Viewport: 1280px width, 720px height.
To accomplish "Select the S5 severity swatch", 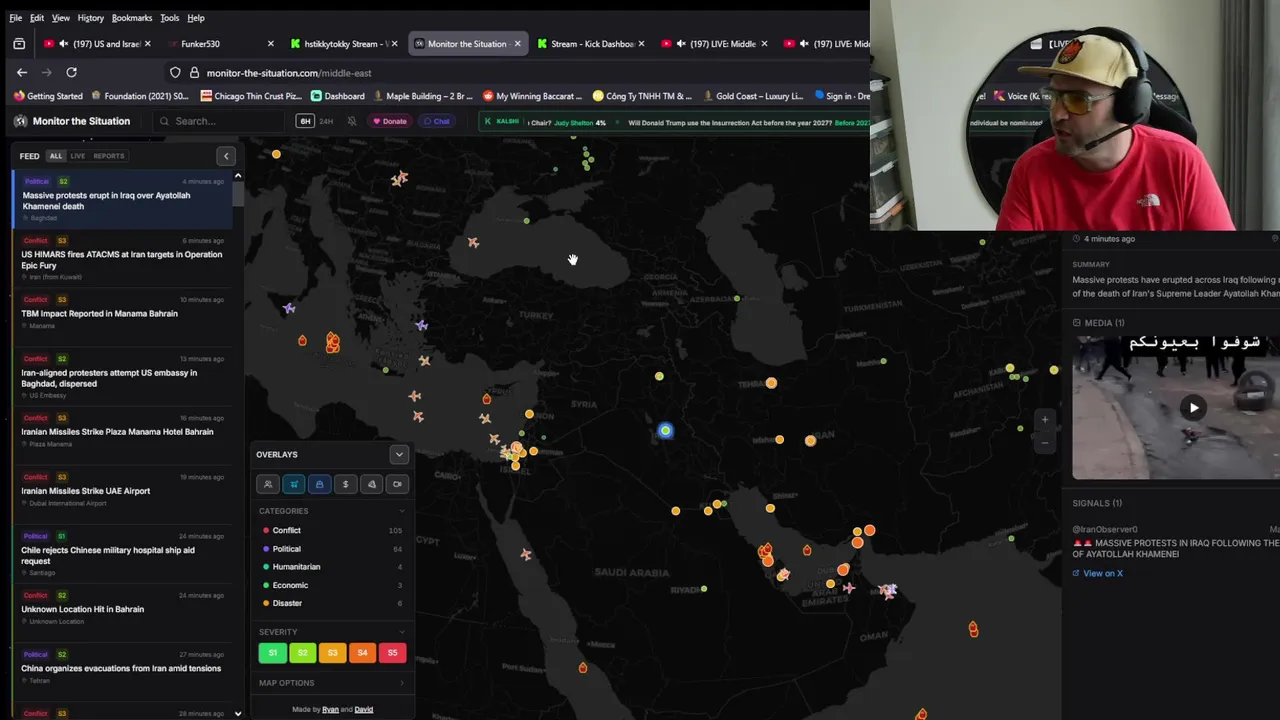I will point(392,653).
